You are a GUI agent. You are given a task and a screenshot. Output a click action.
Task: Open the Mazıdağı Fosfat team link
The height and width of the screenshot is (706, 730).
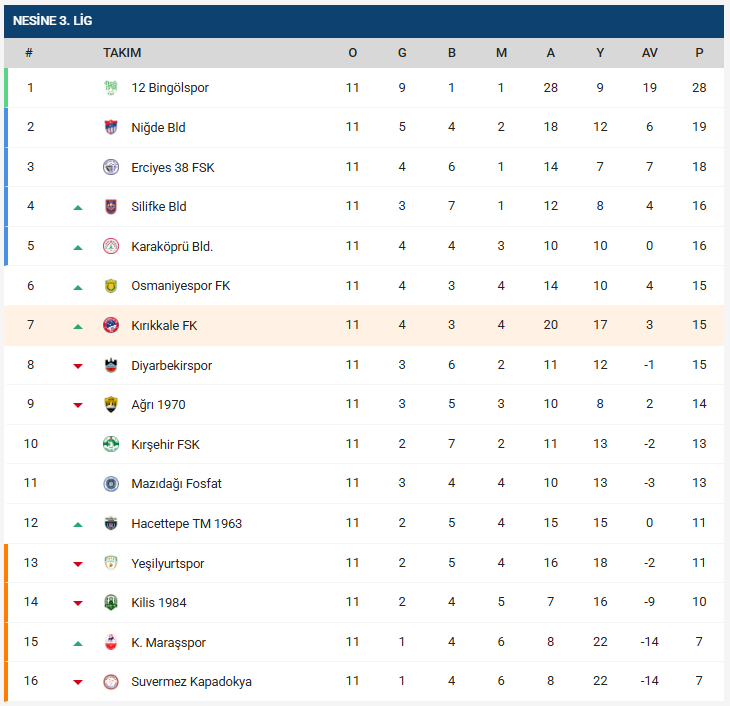(x=176, y=484)
